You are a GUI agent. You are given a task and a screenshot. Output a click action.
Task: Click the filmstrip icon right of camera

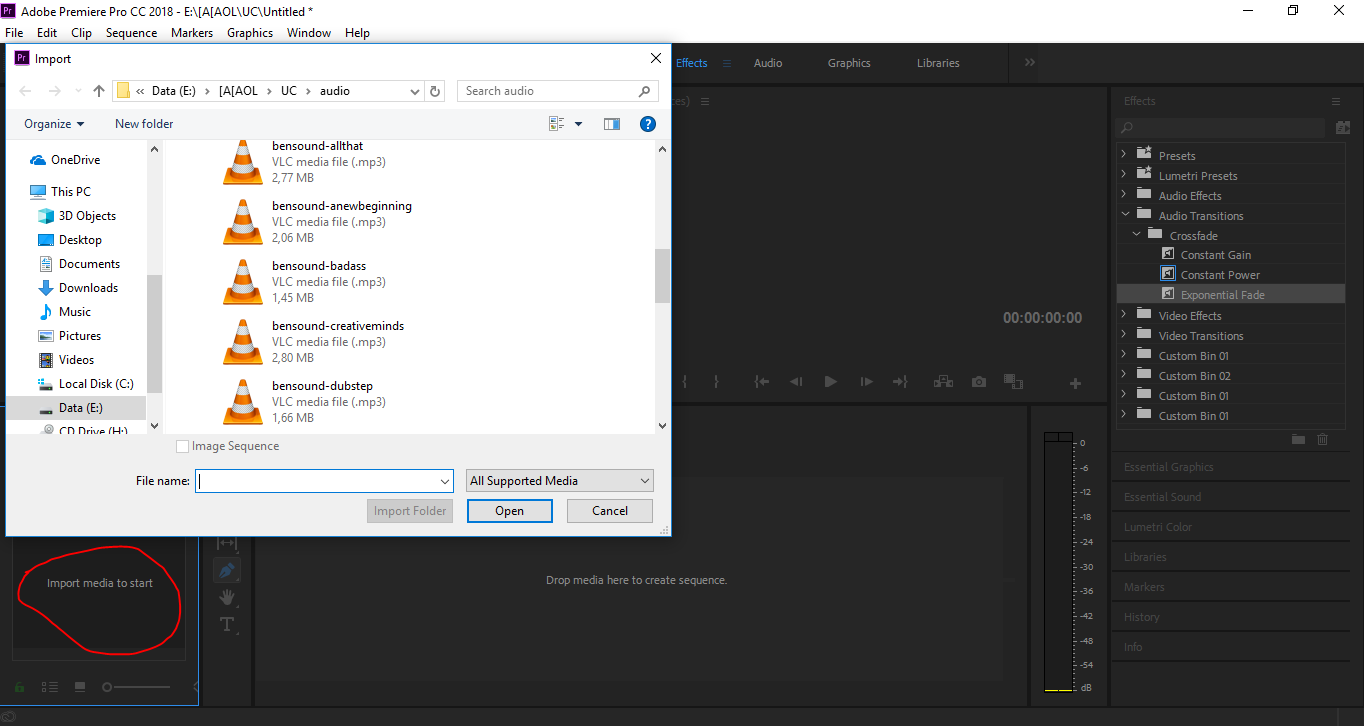click(1013, 382)
